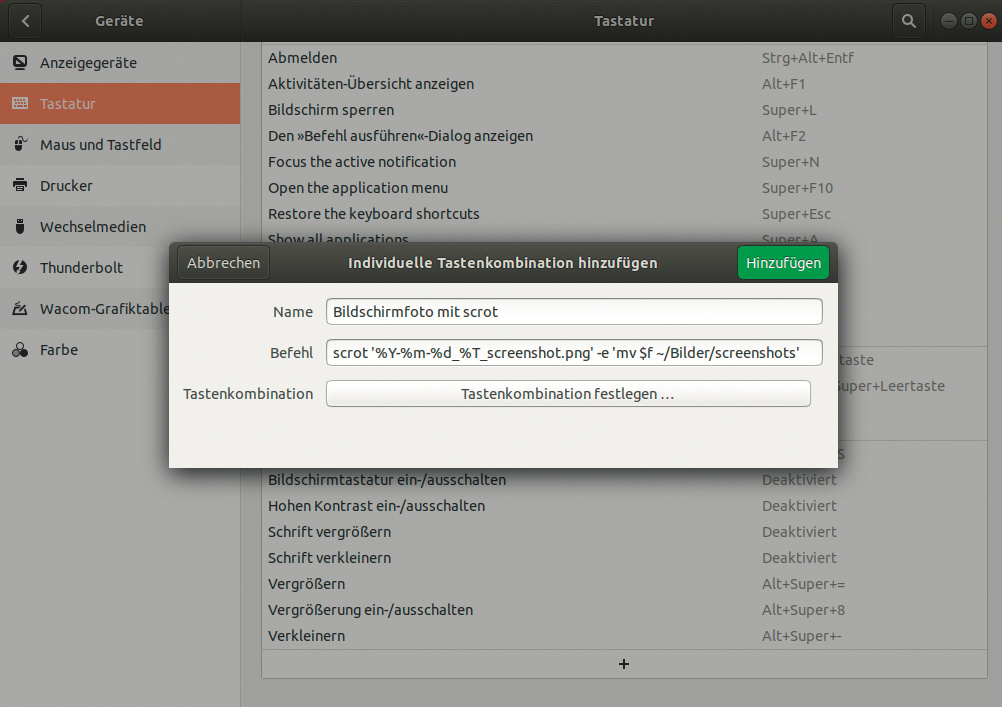Image resolution: width=1002 pixels, height=707 pixels.
Task: Click the plus icon to add shortcut
Action: coord(624,664)
